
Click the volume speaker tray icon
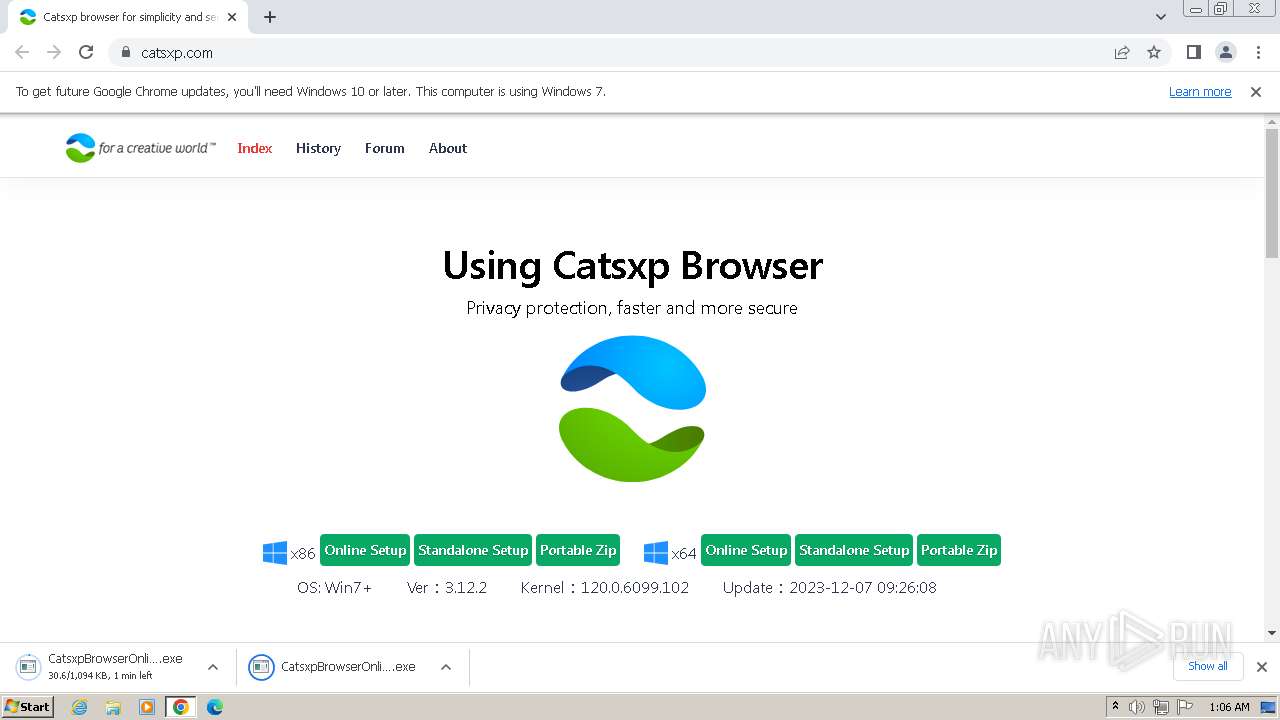[x=1136, y=707]
